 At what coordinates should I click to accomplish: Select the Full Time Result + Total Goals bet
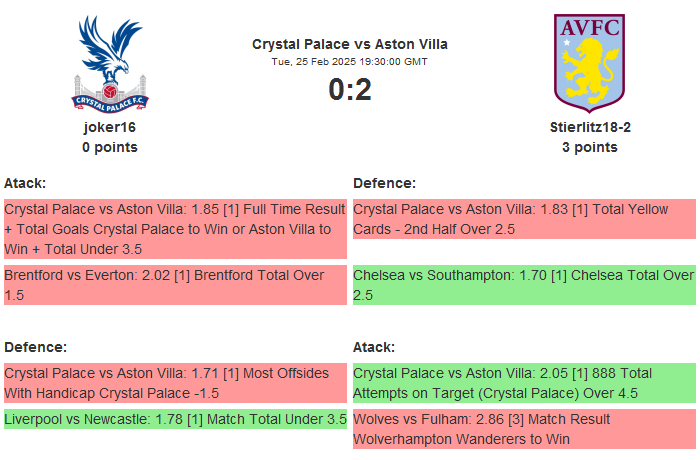[175, 229]
